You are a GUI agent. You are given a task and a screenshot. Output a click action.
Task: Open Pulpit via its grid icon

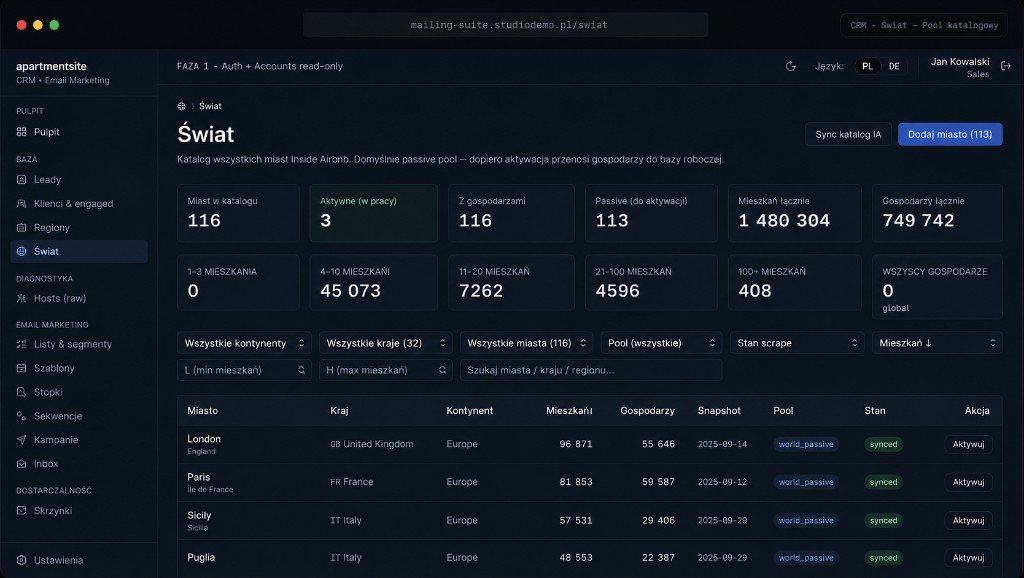[x=22, y=132]
